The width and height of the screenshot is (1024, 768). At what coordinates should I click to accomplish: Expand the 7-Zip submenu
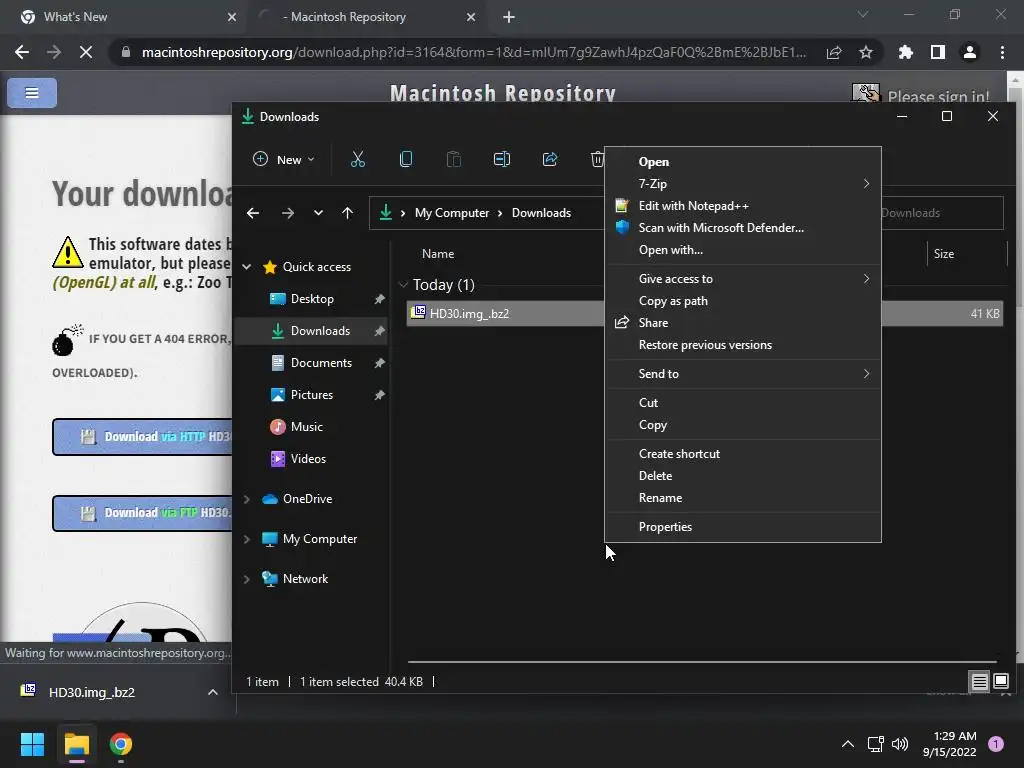(x=743, y=184)
